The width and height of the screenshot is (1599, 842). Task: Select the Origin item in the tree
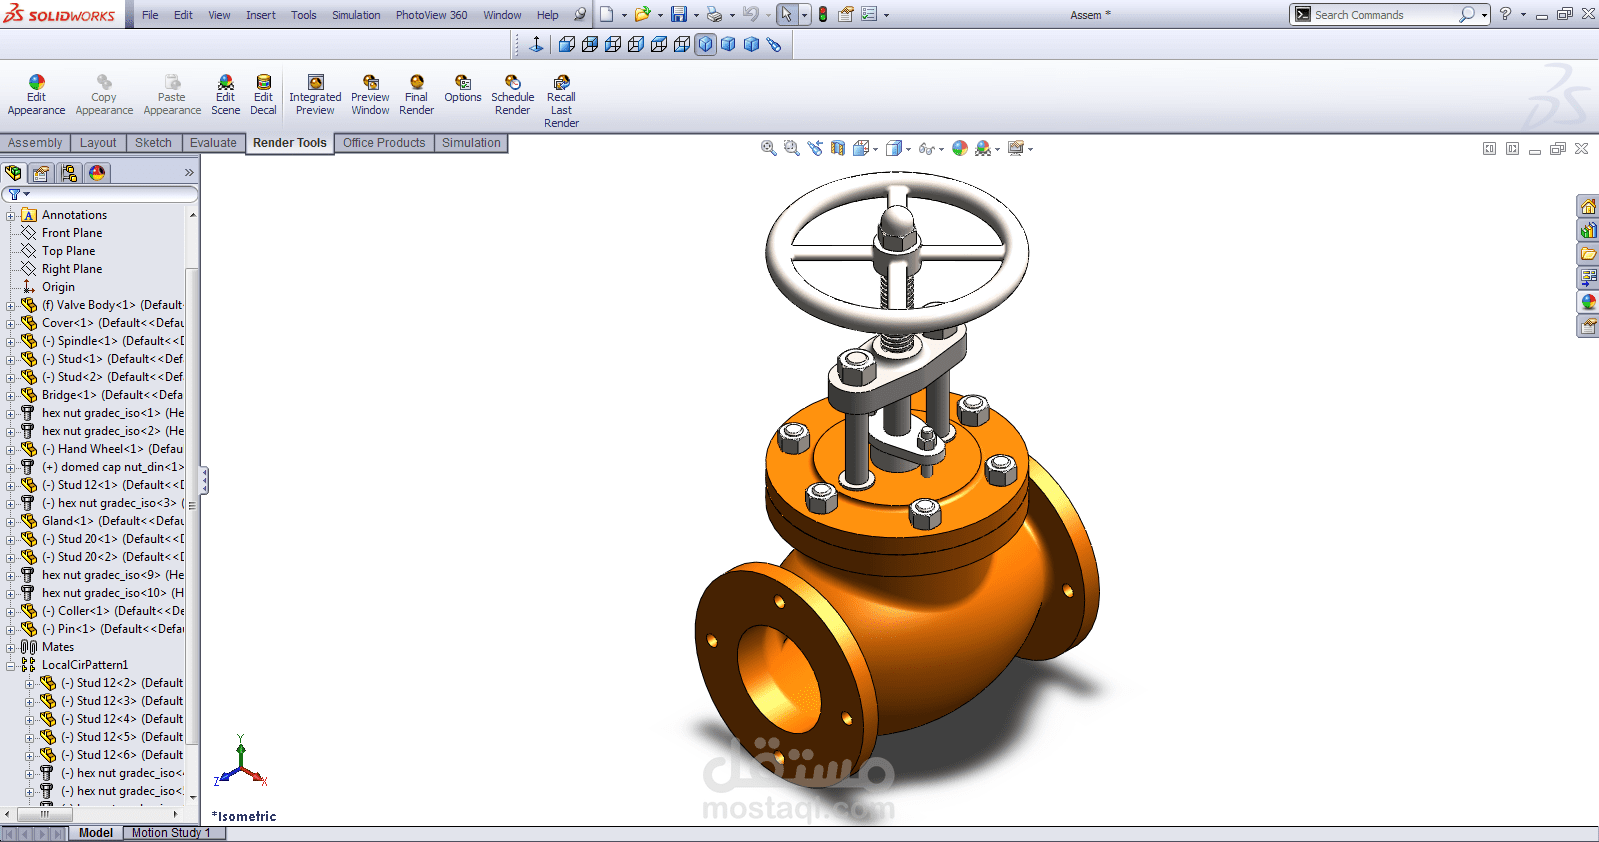pyautogui.click(x=58, y=287)
